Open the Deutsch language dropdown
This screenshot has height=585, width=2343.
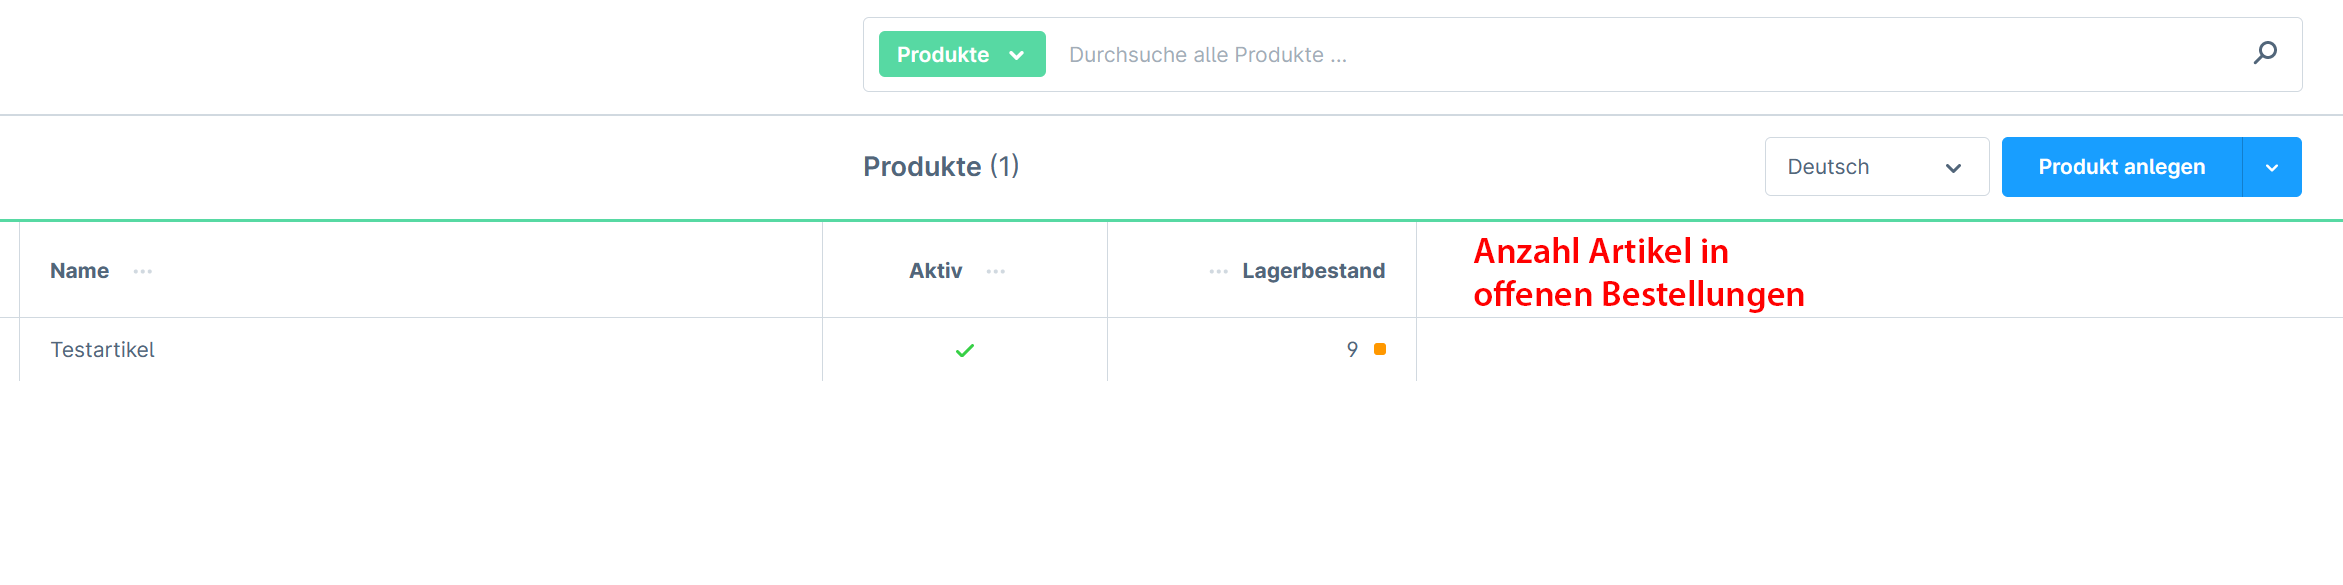pos(1877,167)
